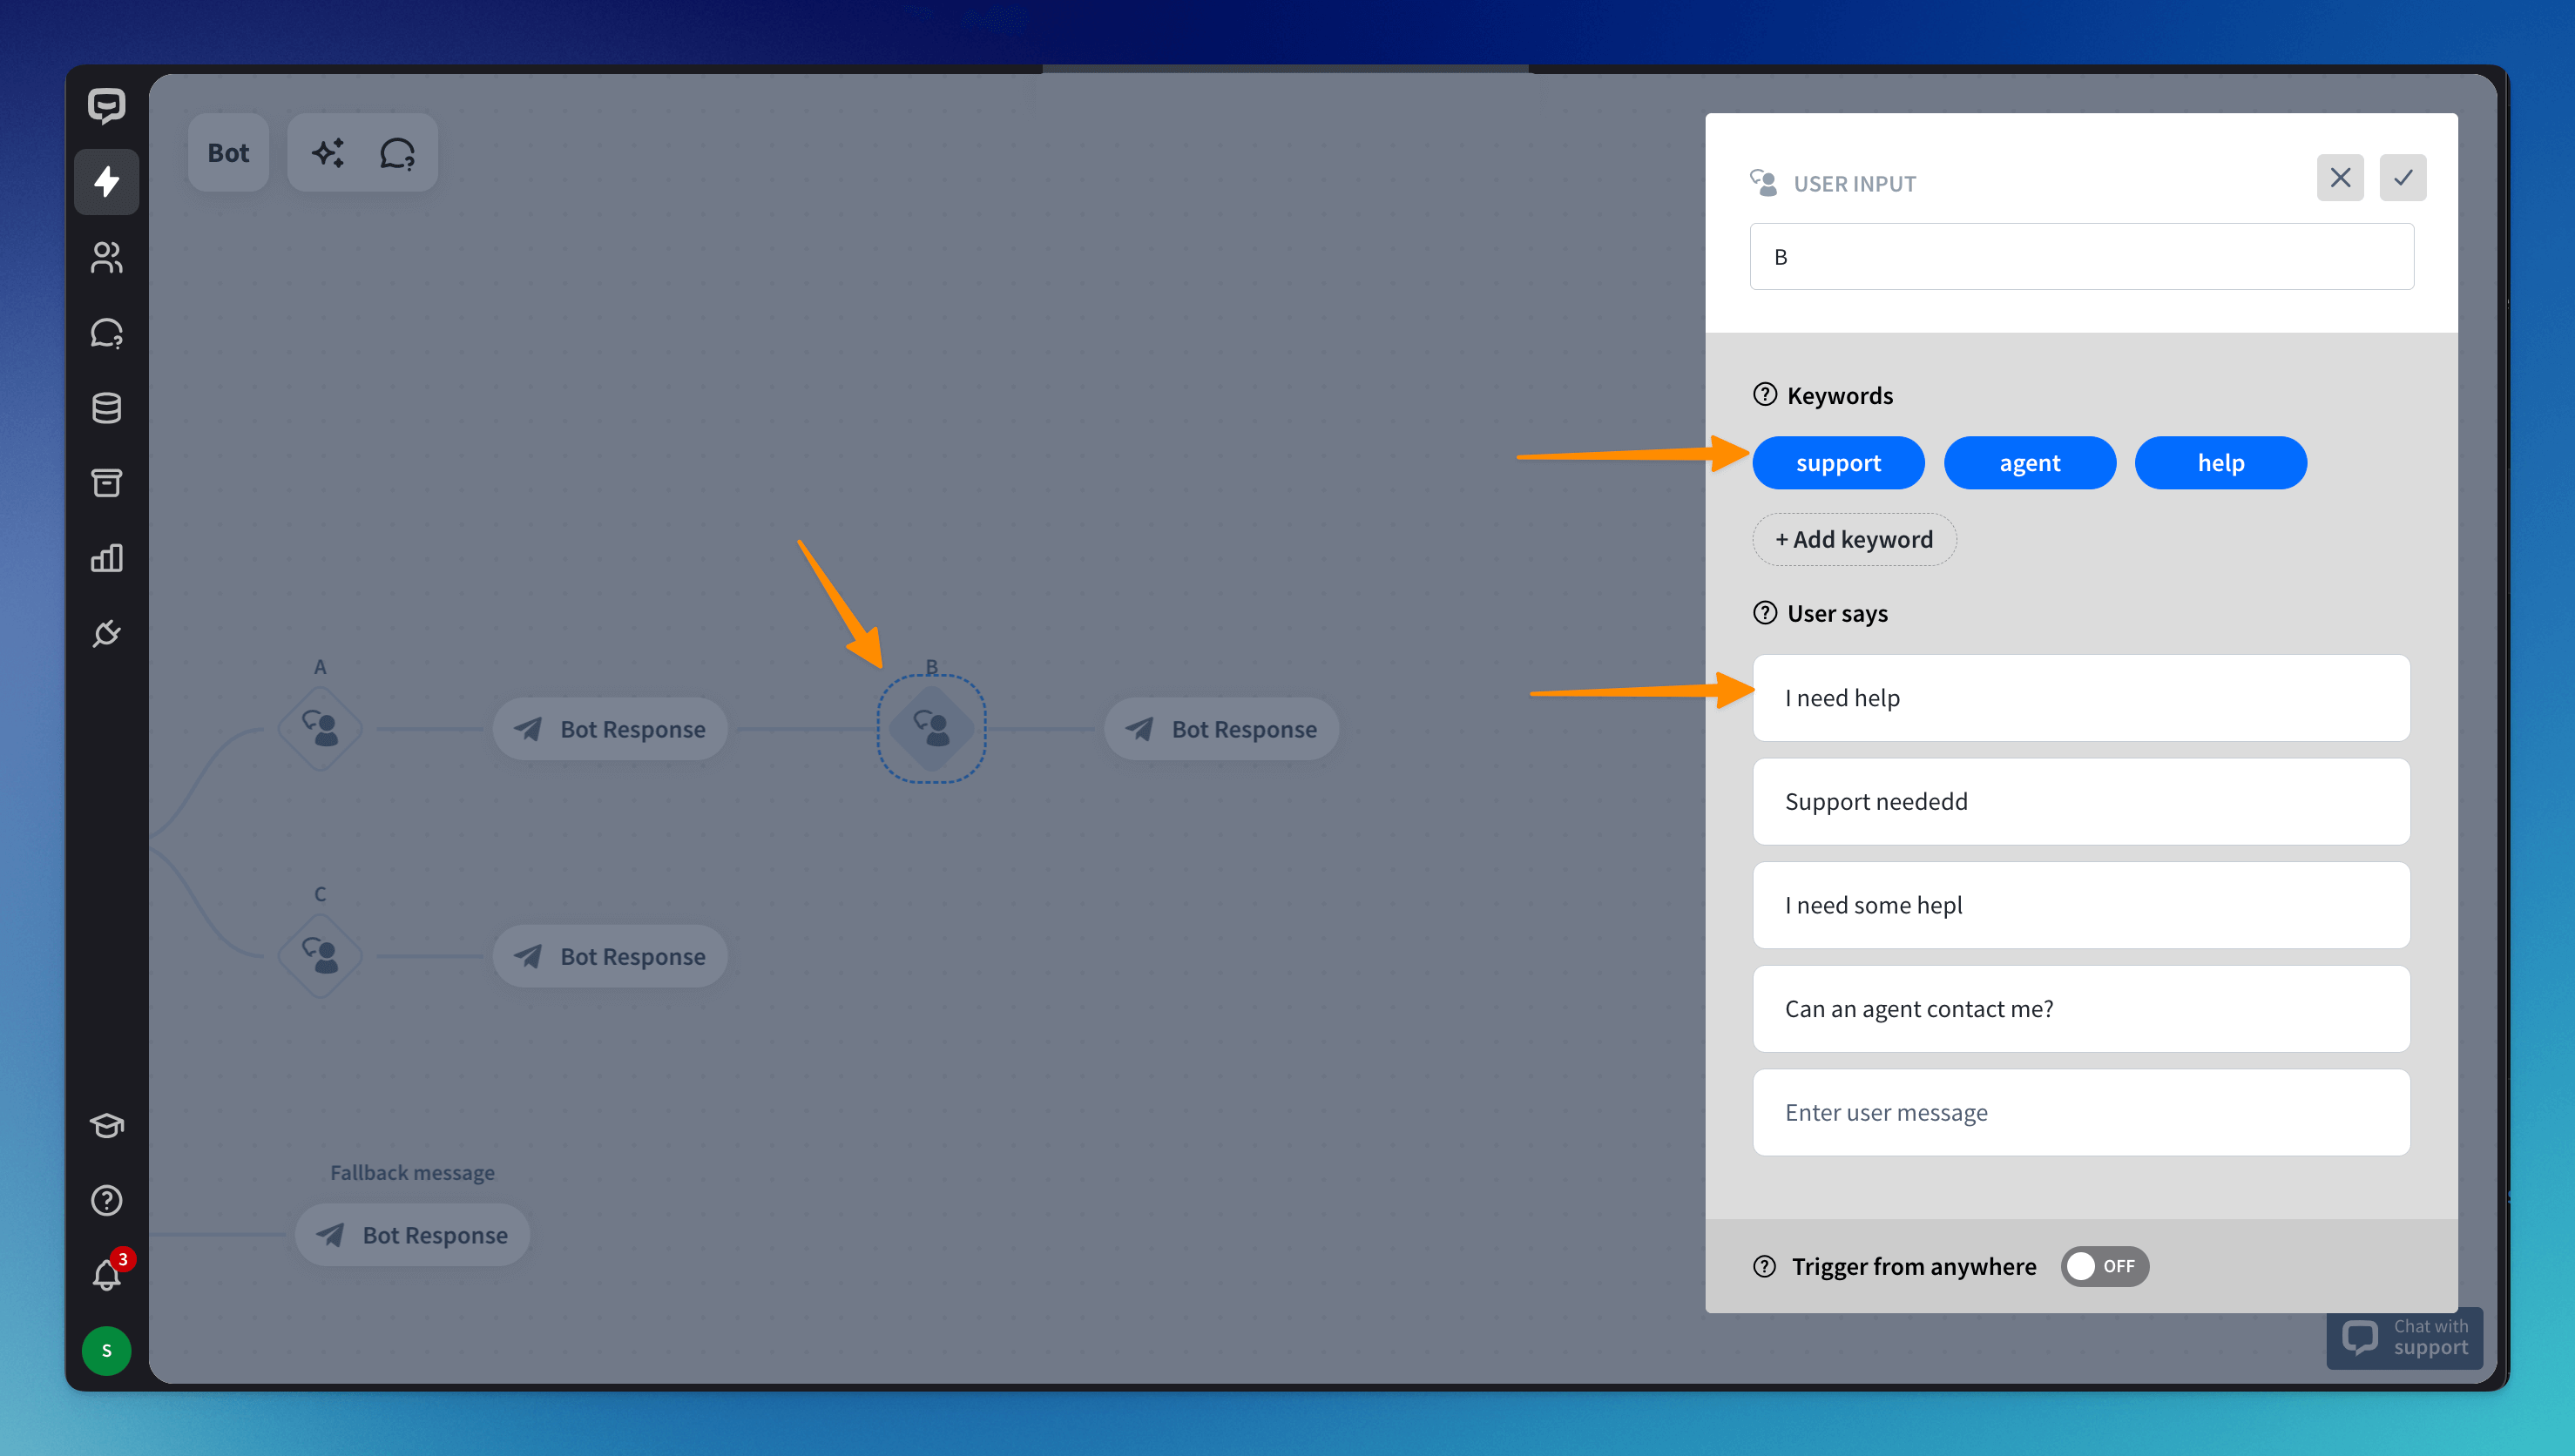
Task: Select the 'support' keyword chip
Action: pyautogui.click(x=1837, y=463)
